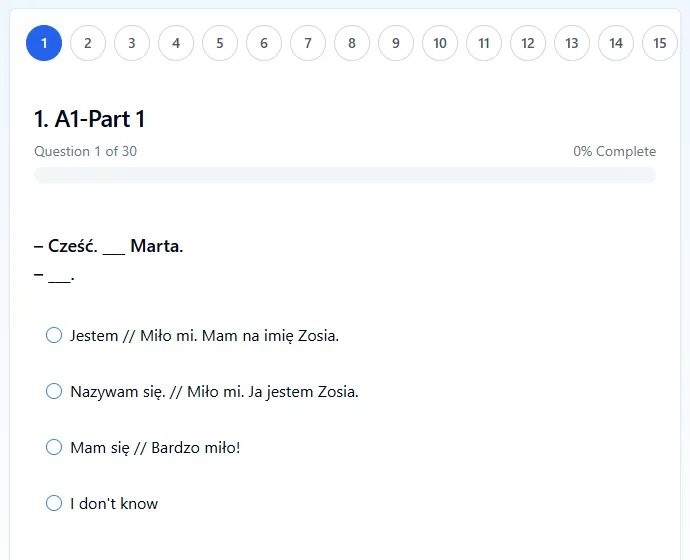Go to question 8 circle
The height and width of the screenshot is (560, 690).
(x=352, y=43)
